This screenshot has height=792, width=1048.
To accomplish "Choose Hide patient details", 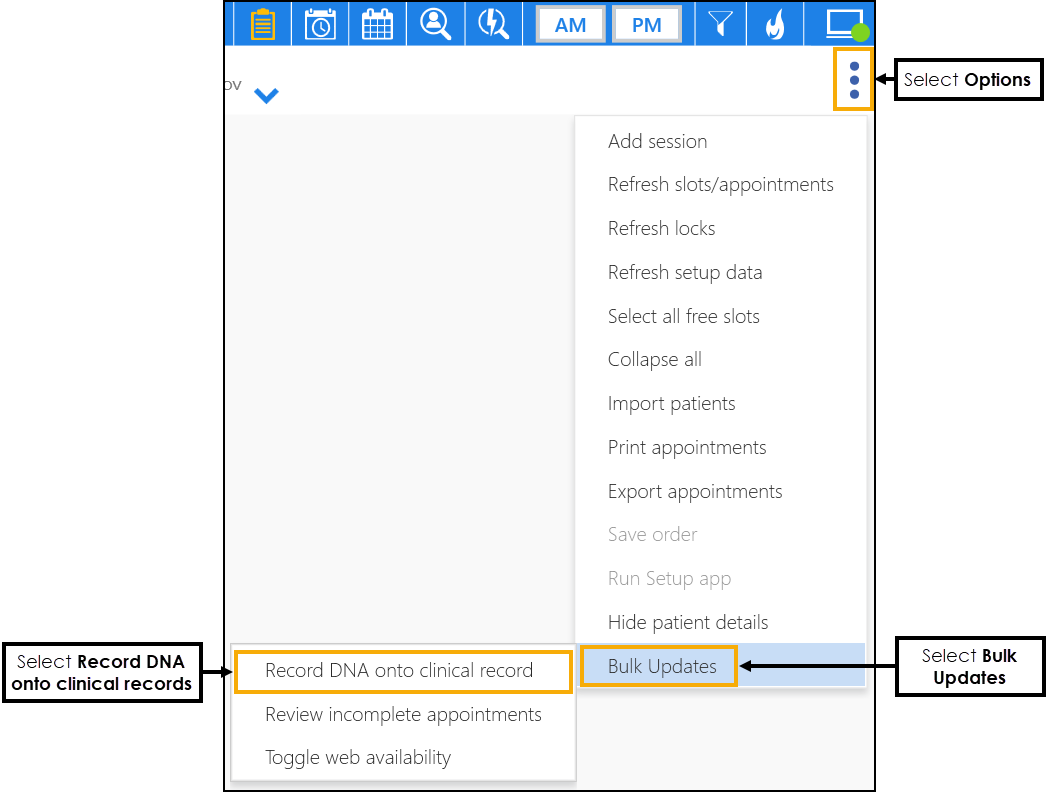I will pyautogui.click(x=688, y=623).
